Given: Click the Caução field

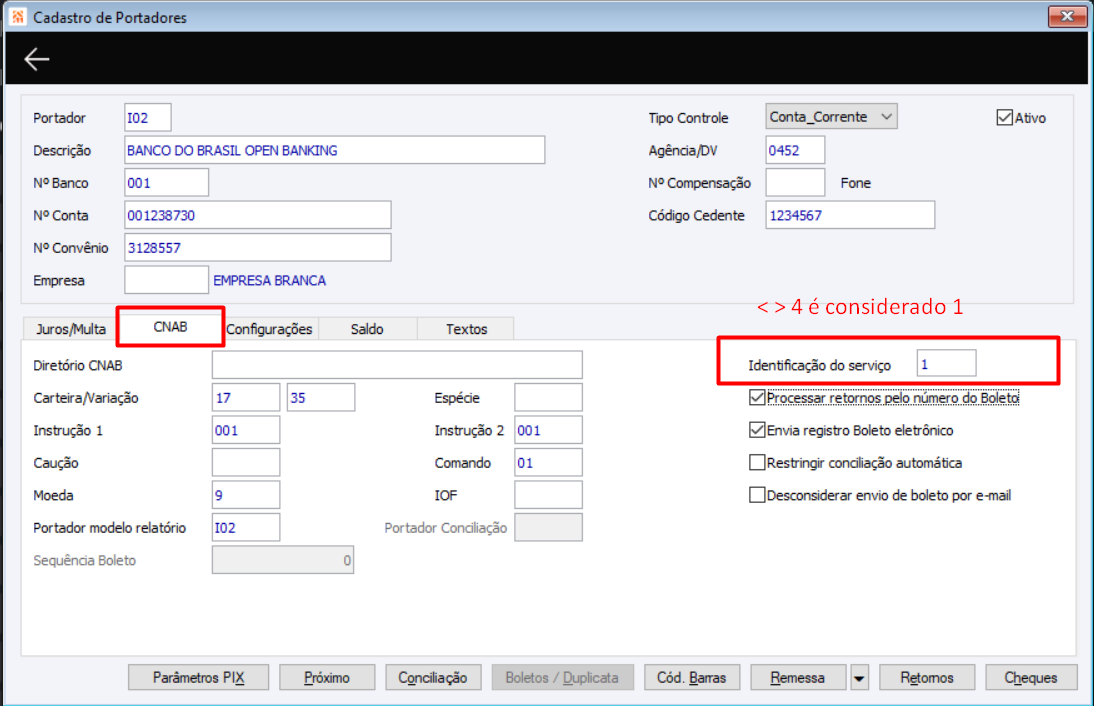Looking at the screenshot, I should [x=246, y=463].
